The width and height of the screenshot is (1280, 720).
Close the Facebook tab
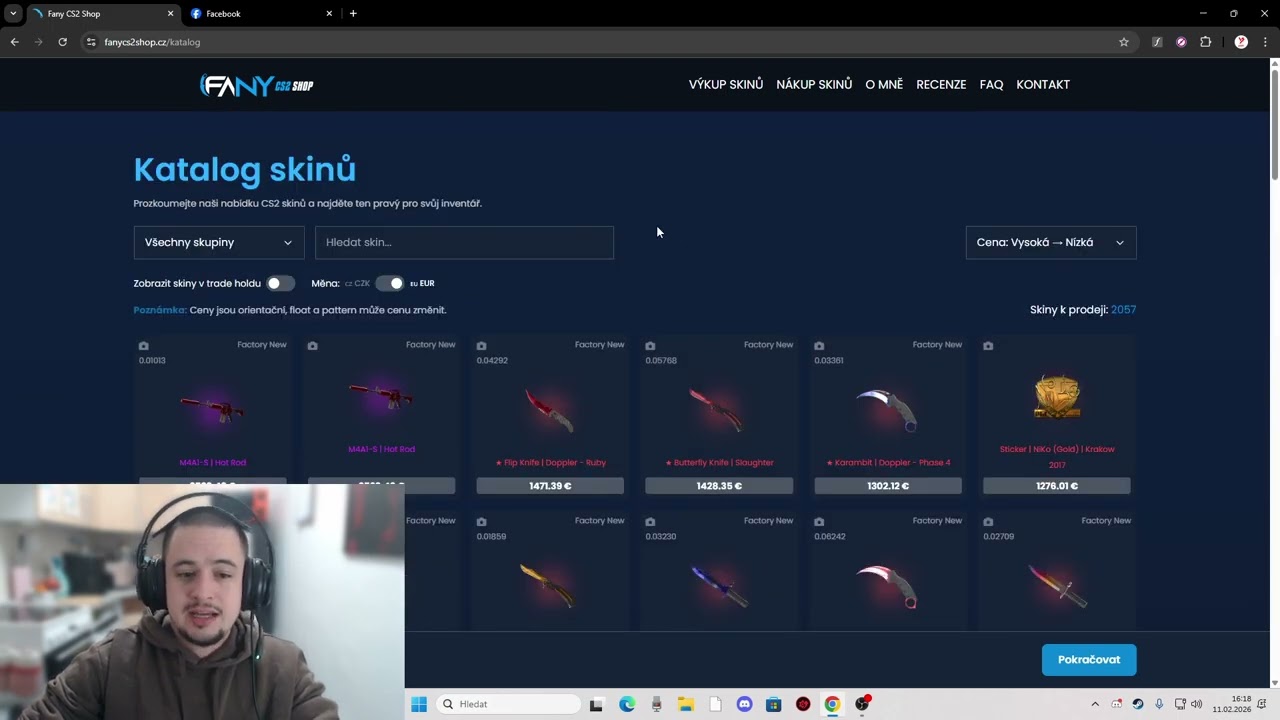[x=329, y=14]
